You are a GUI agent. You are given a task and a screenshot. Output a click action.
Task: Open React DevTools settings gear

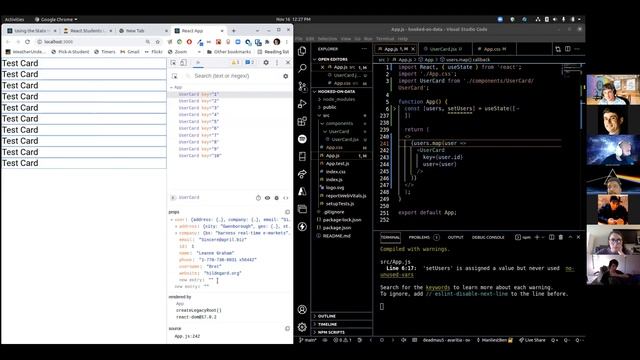tap(286, 76)
